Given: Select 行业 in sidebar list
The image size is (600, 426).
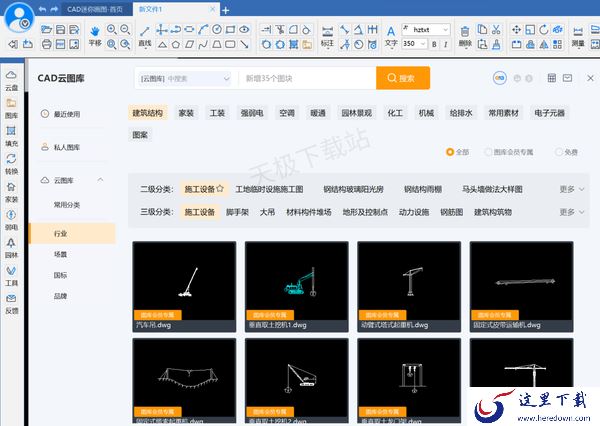Looking at the screenshot, I should 72,233.
